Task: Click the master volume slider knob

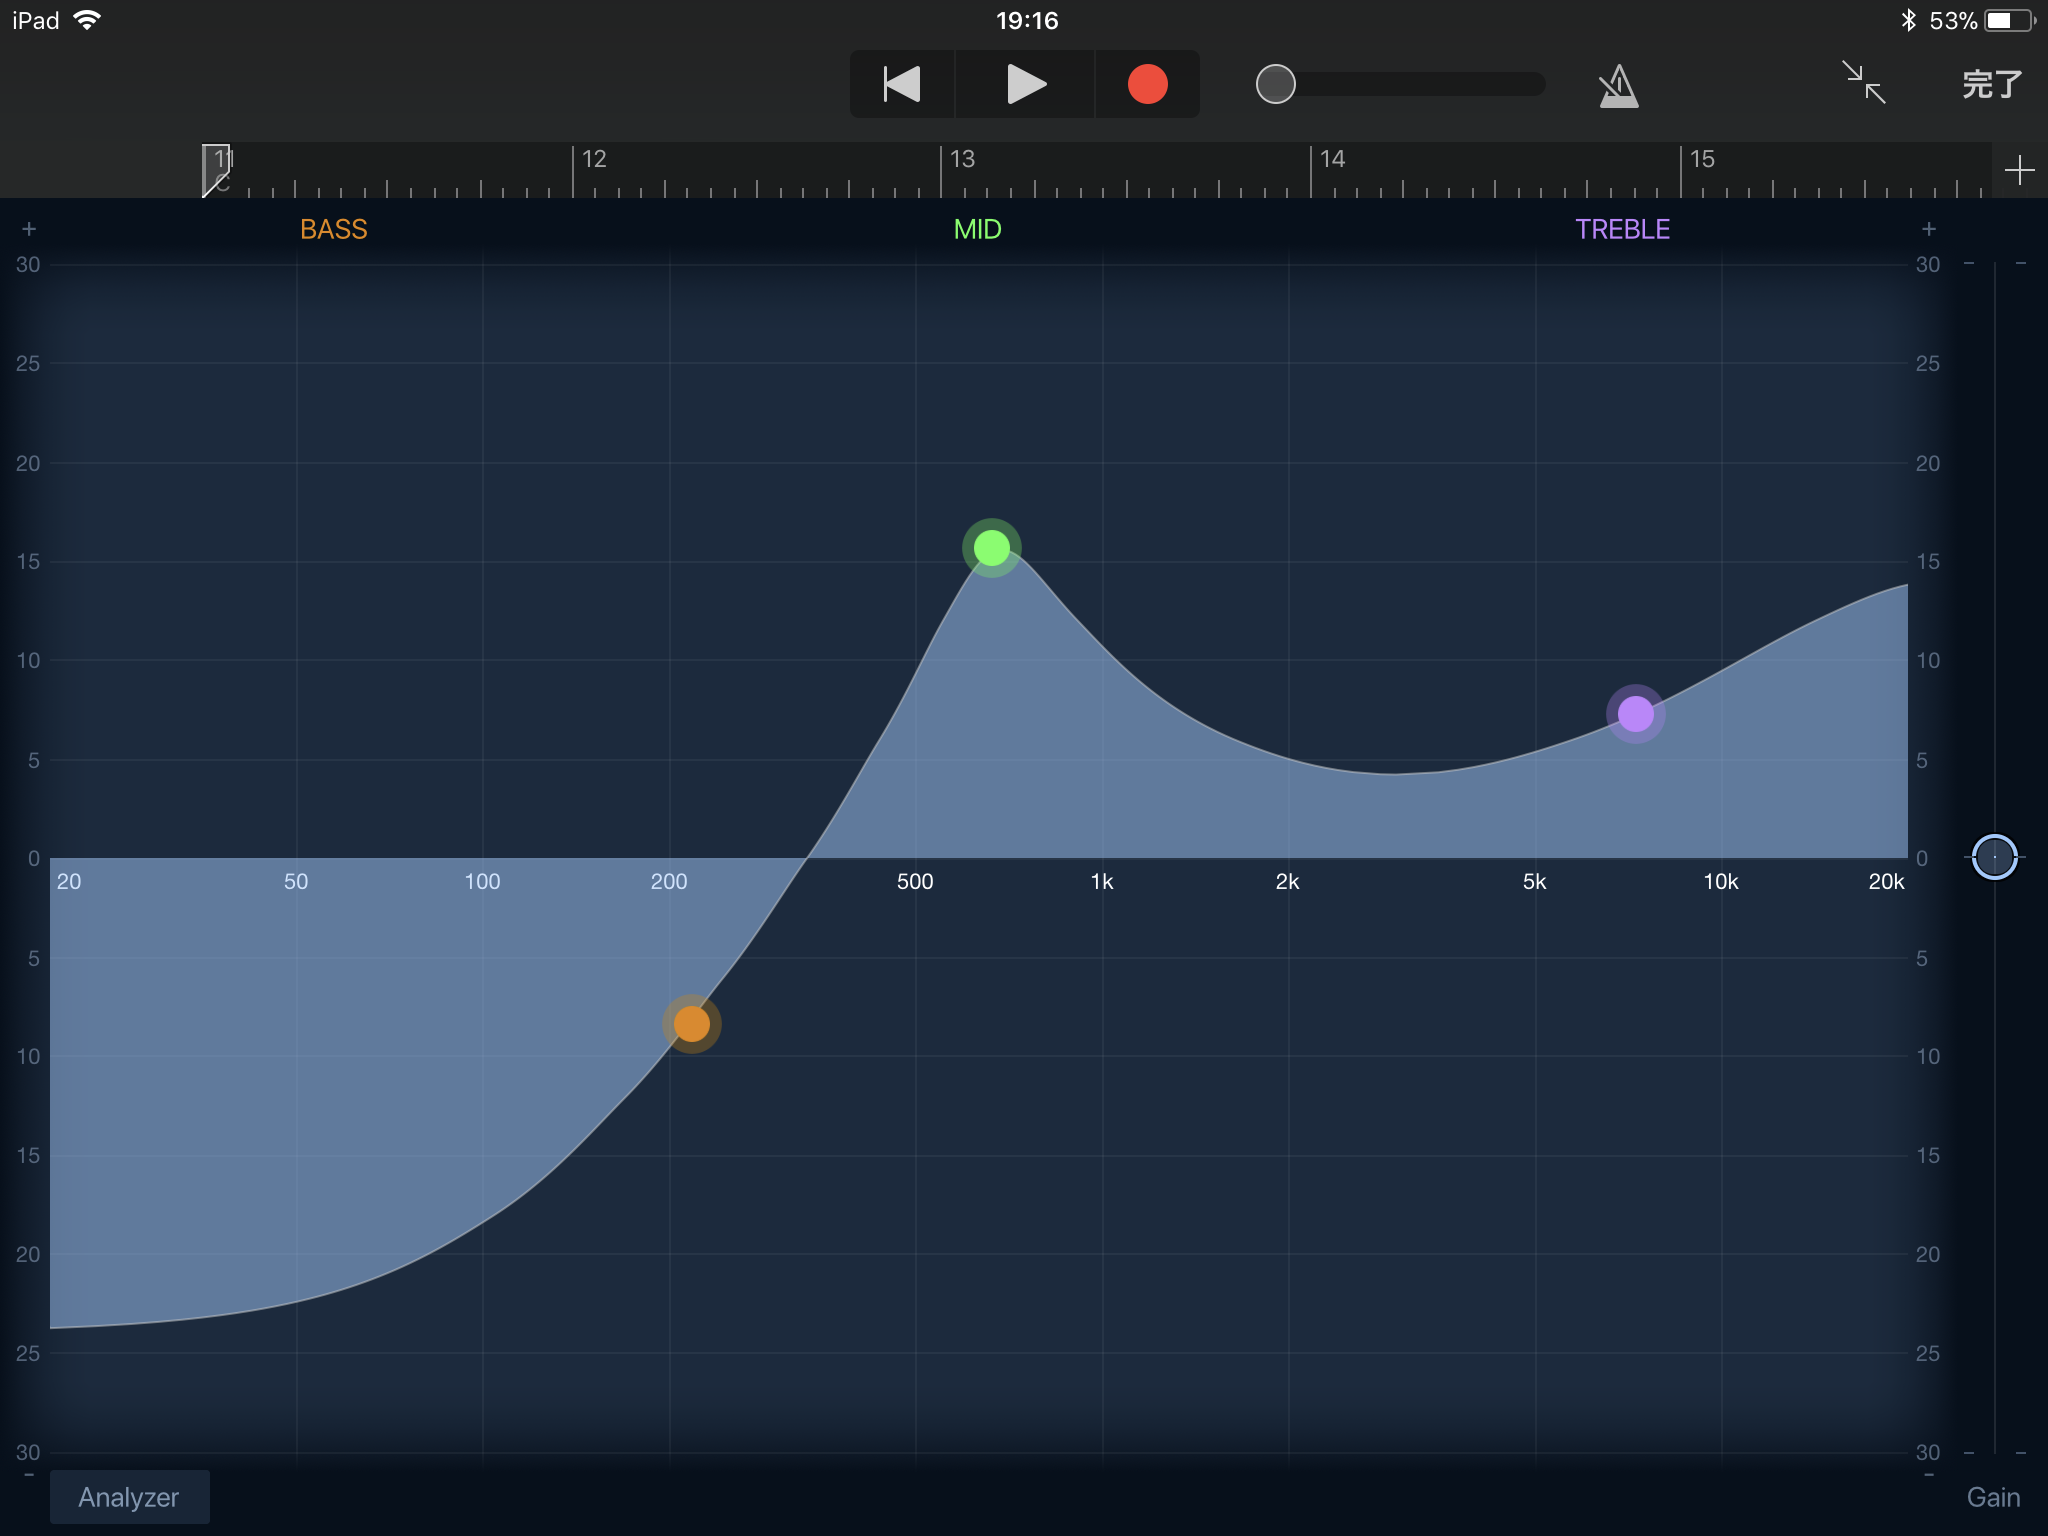Action: (x=1275, y=84)
